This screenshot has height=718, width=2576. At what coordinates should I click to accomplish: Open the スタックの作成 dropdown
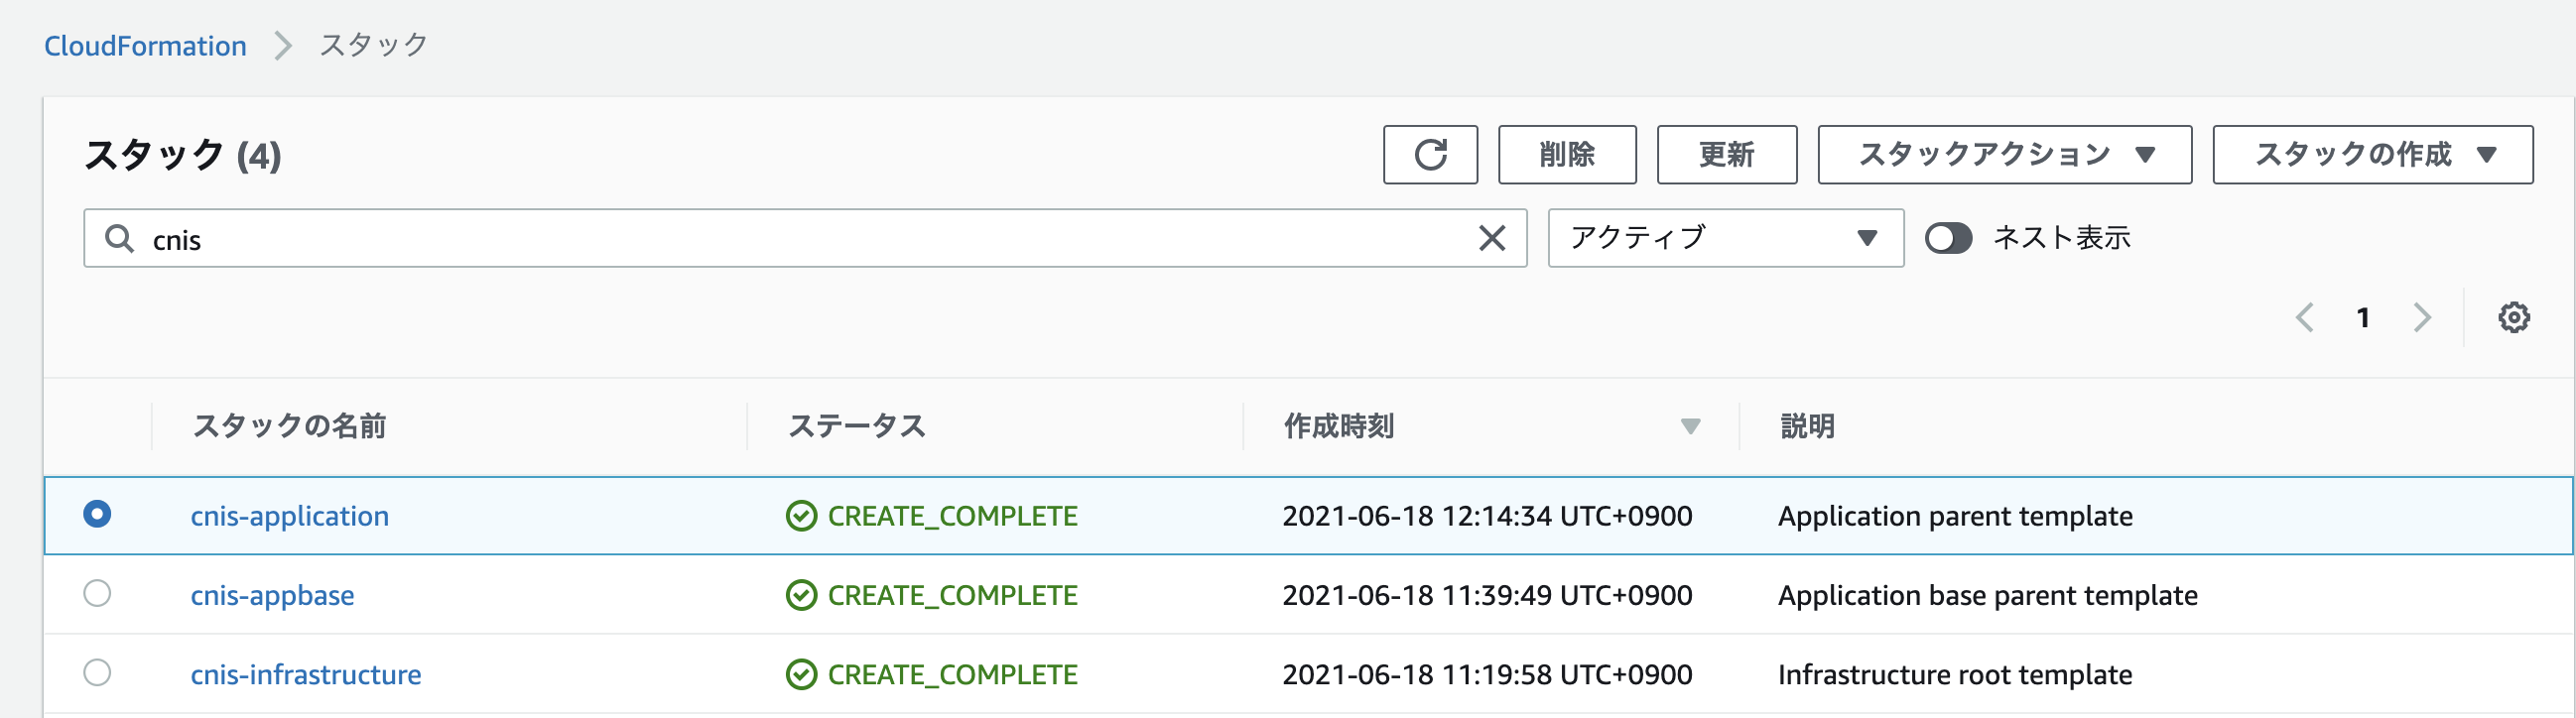2372,155
